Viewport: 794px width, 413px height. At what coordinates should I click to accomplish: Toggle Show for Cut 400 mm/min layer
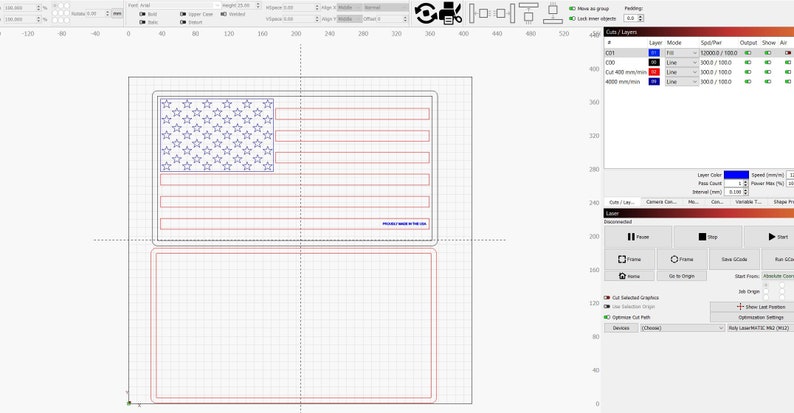(768, 72)
